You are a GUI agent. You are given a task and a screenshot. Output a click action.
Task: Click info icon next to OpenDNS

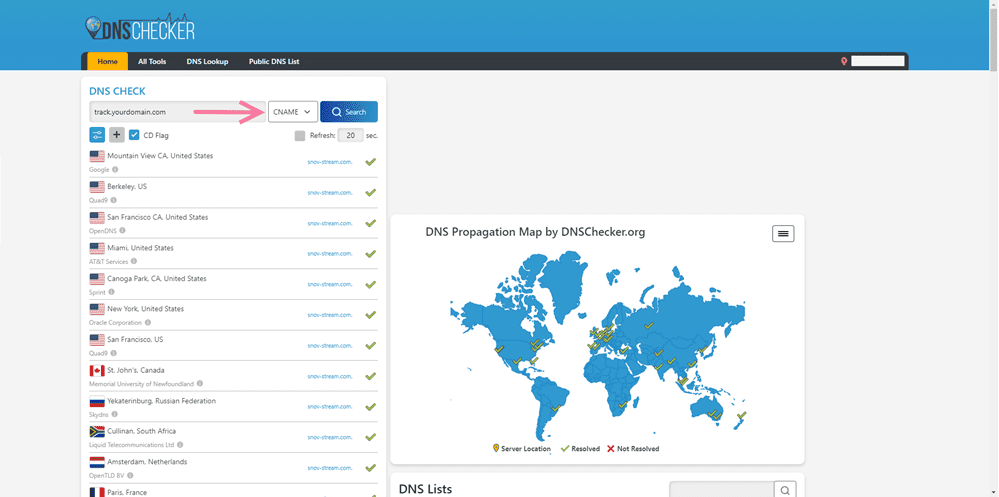[122, 231]
